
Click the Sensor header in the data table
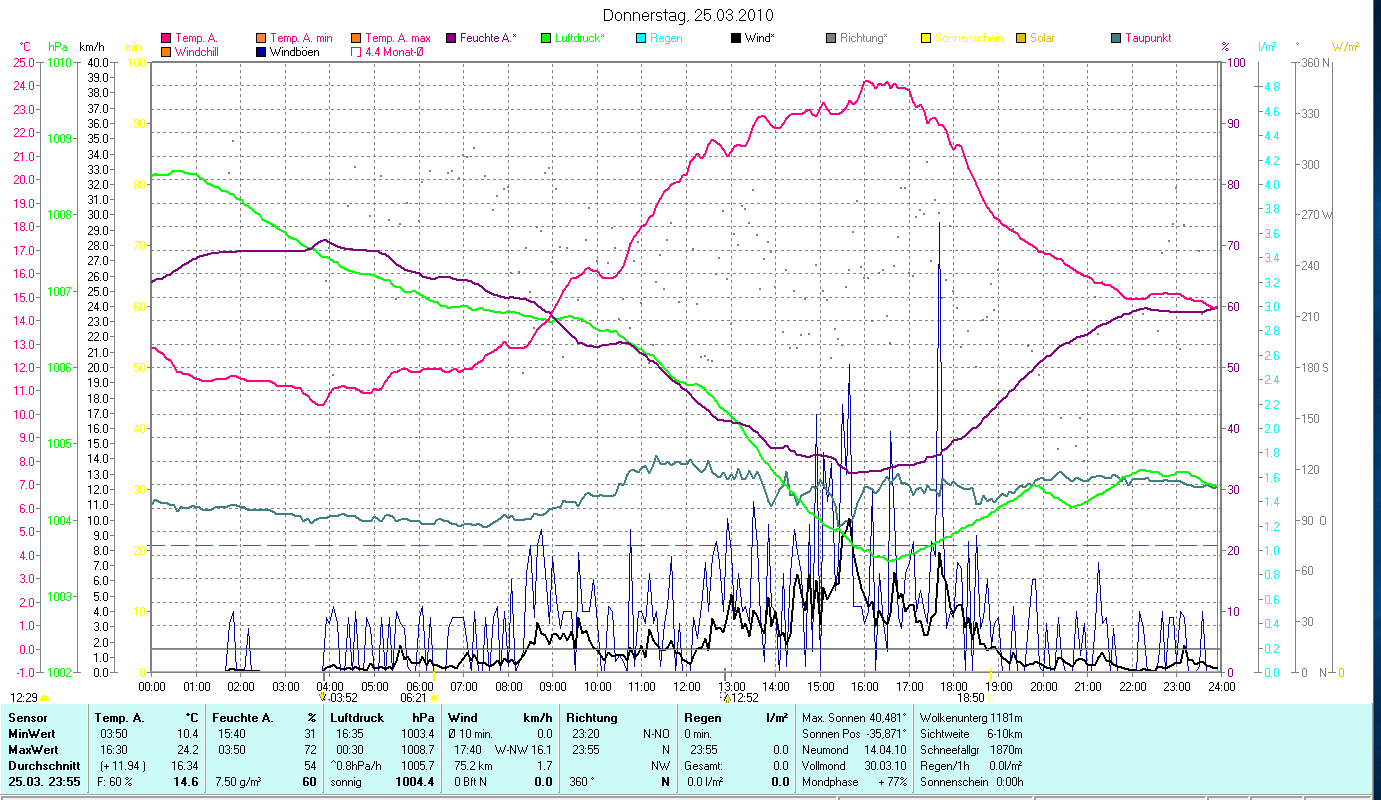pyautogui.click(x=26, y=718)
